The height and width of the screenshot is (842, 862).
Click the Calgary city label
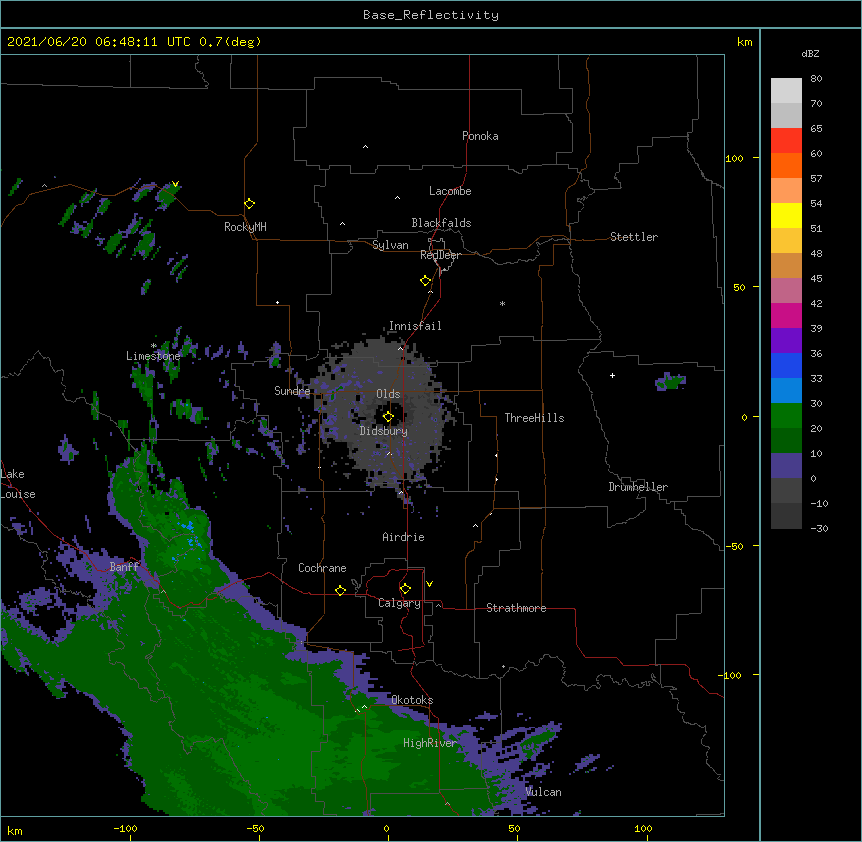pos(399,603)
